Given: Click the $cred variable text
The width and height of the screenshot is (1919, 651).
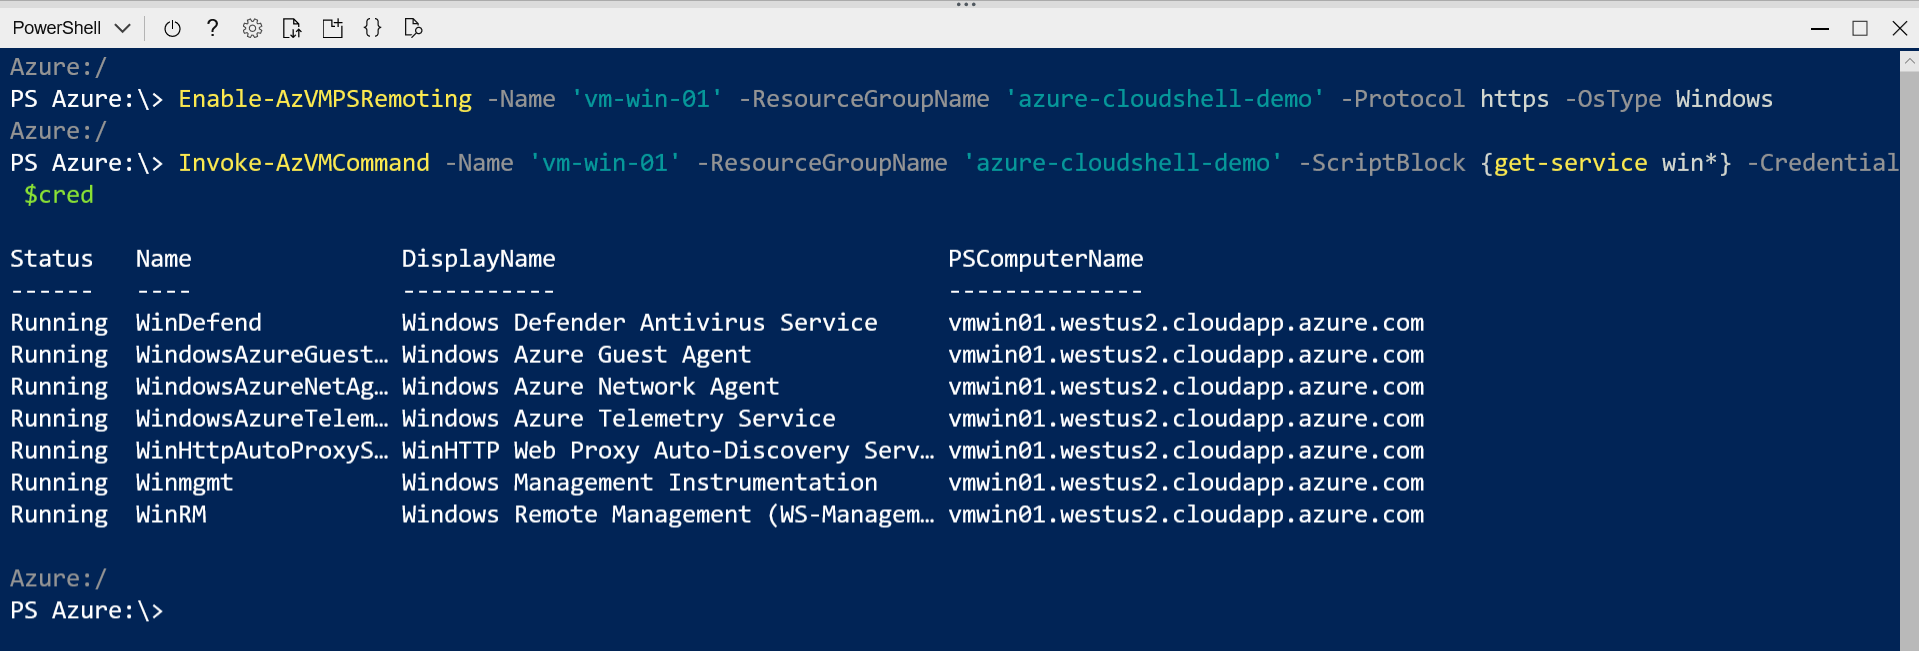Looking at the screenshot, I should tap(58, 195).
